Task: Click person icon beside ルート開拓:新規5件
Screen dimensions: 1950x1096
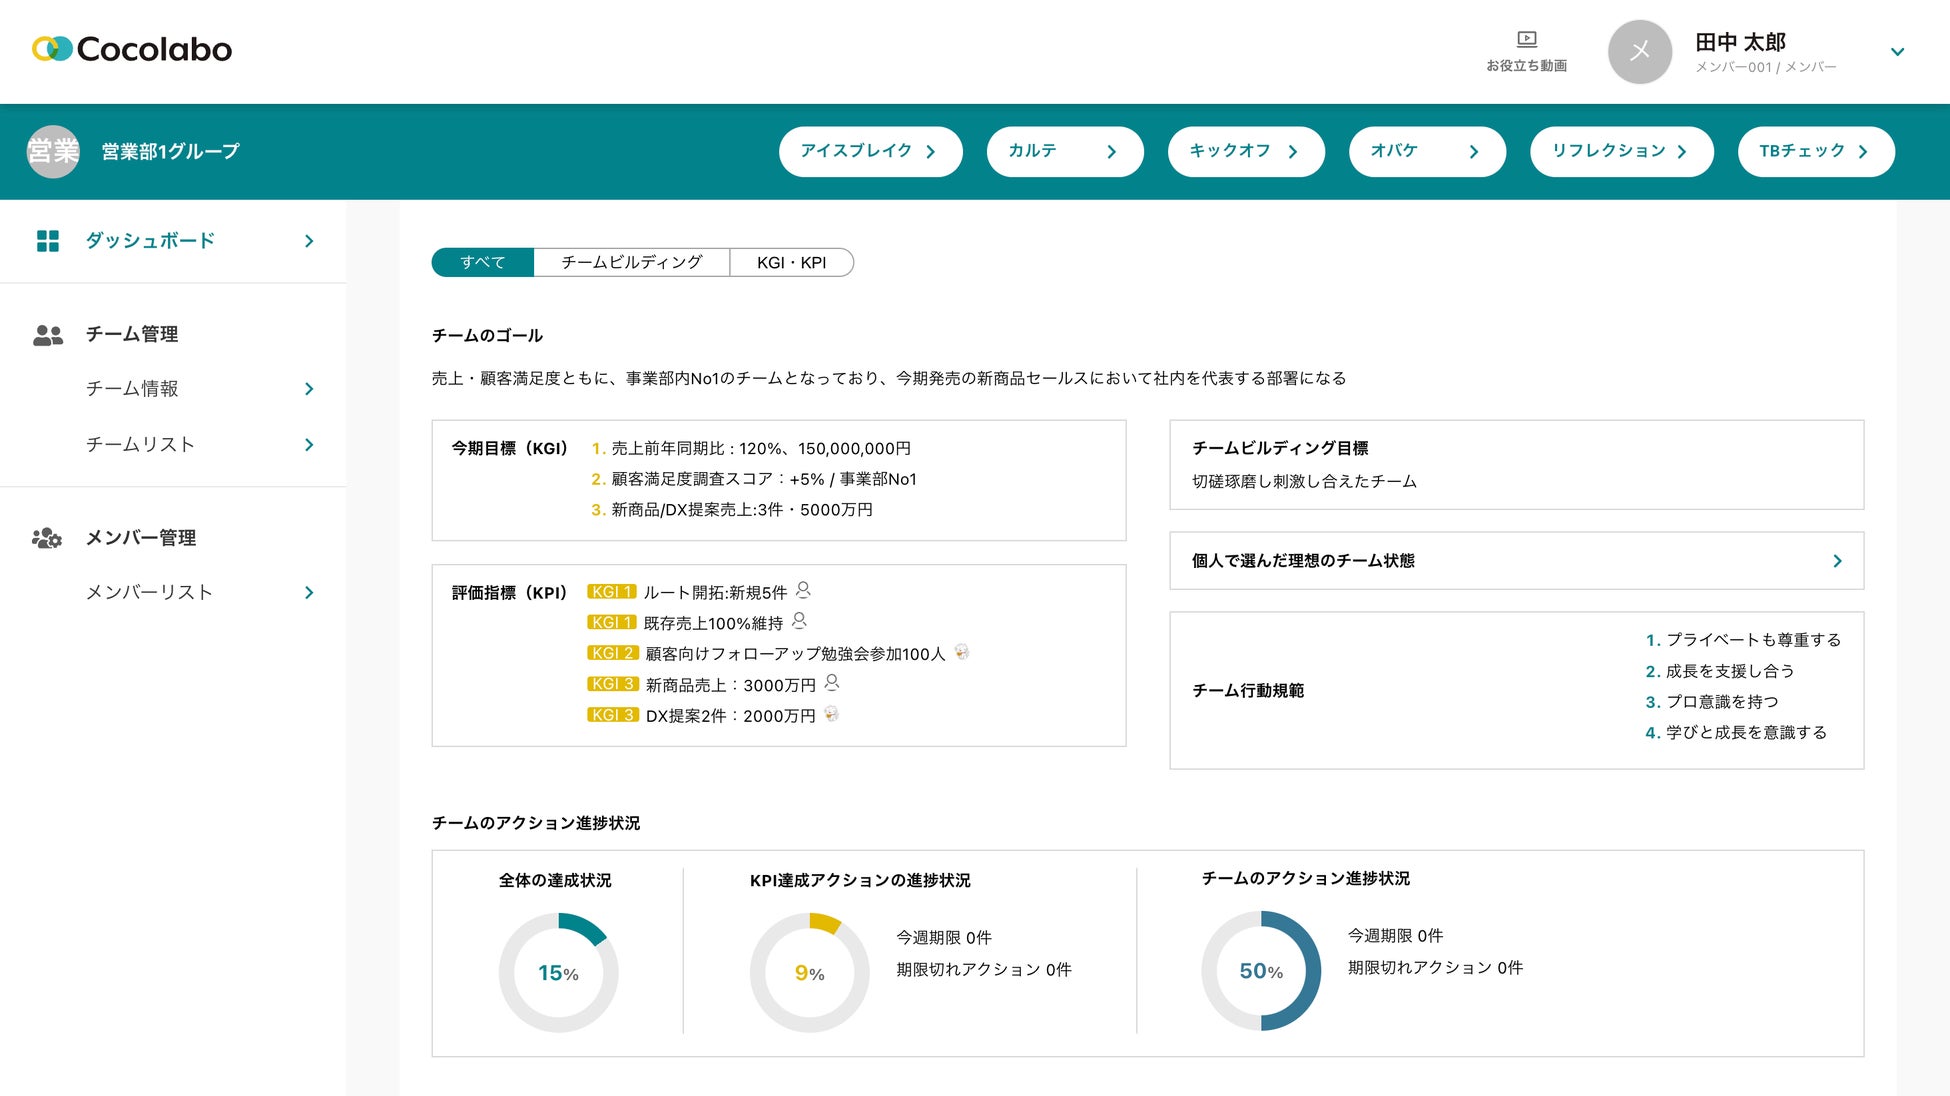Action: (x=803, y=591)
